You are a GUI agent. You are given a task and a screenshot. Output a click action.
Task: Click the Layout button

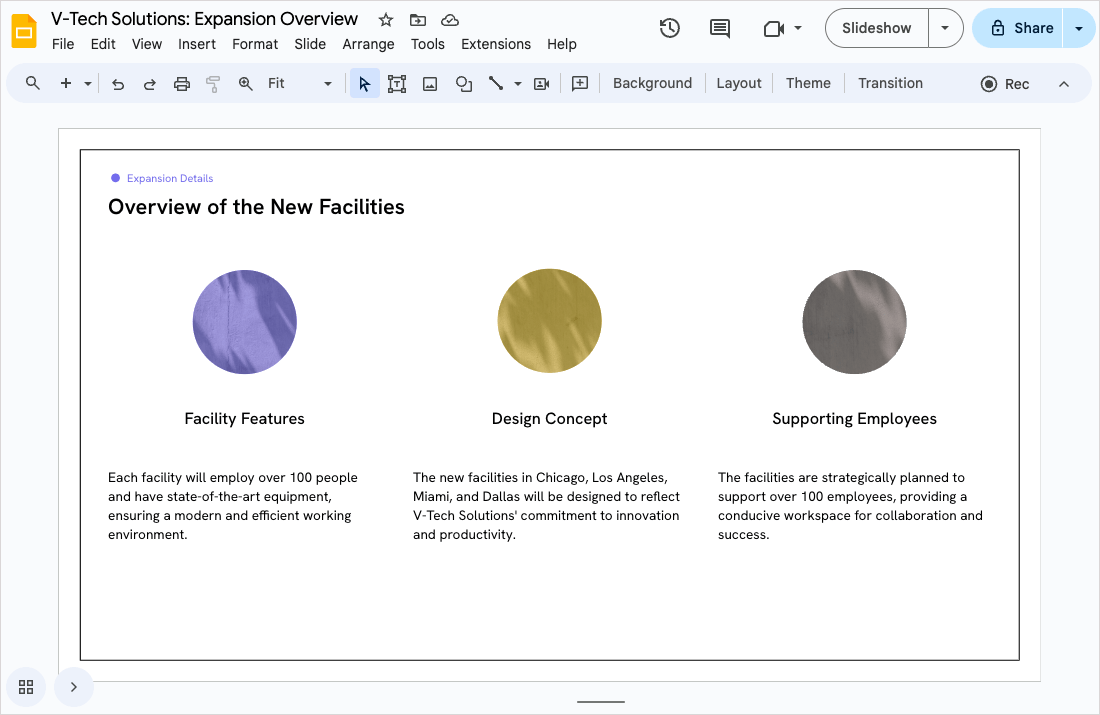739,83
